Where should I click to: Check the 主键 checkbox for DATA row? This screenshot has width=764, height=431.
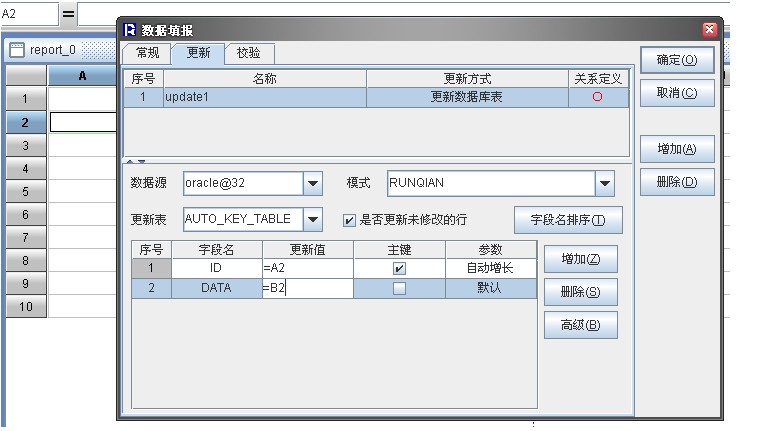399,288
